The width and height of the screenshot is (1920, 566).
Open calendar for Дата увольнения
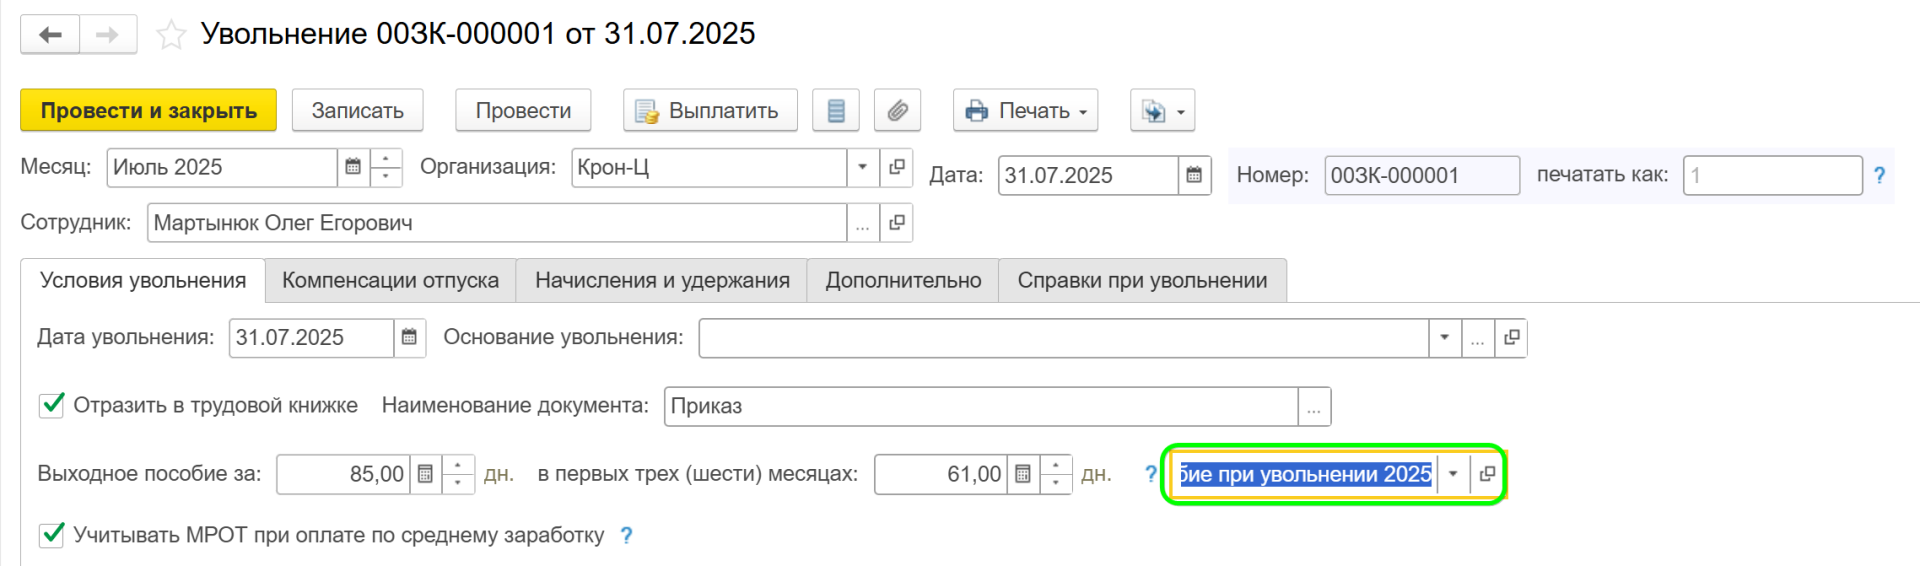point(409,338)
